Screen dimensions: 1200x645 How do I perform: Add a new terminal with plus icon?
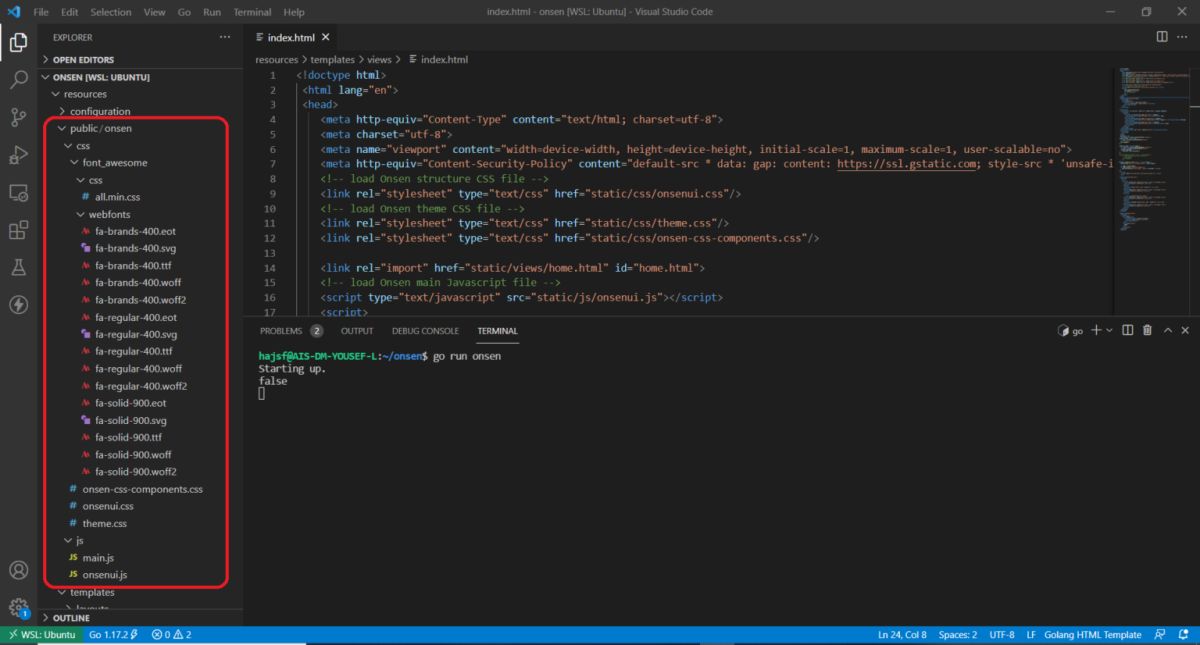[1096, 330]
